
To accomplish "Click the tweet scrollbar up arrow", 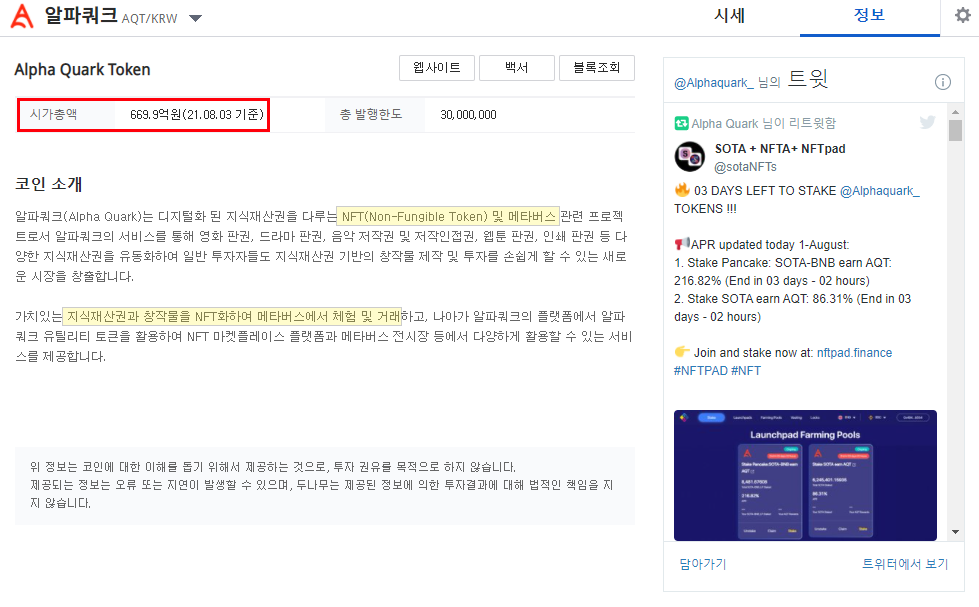I will pos(955,112).
